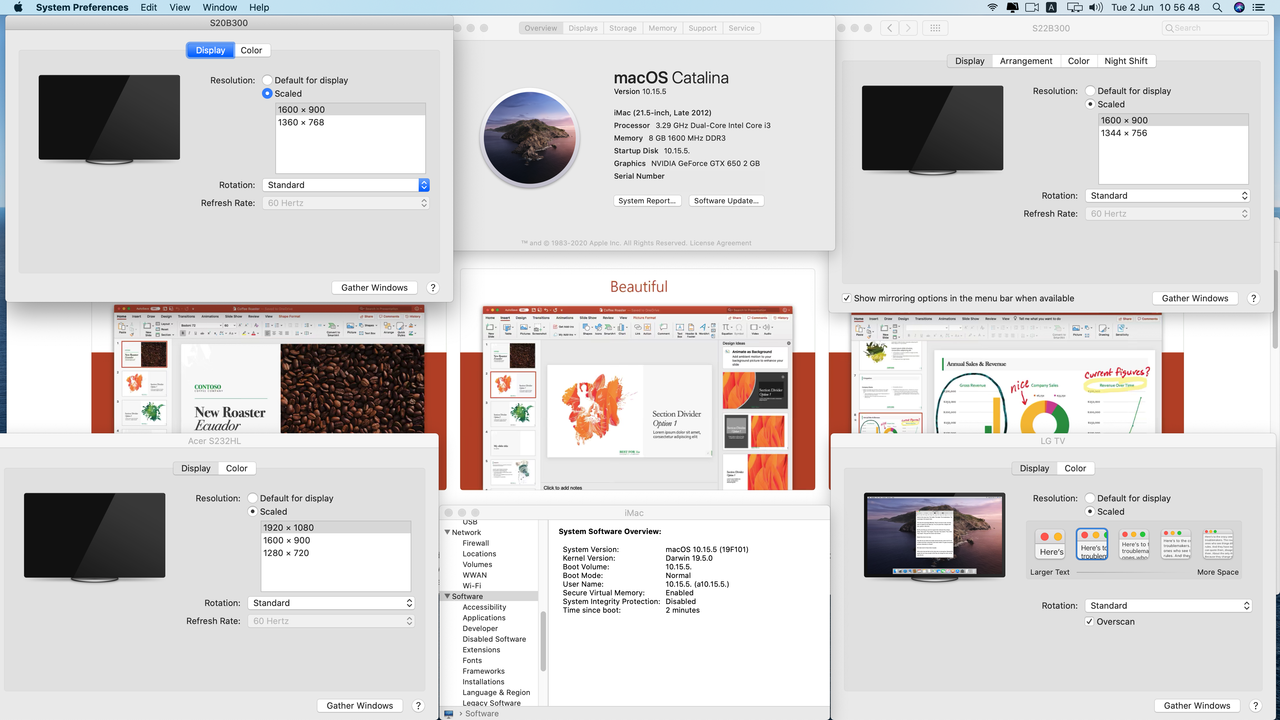Screen dimensions: 1280x720
Task: Click the Software Update... button
Action: 727,201
